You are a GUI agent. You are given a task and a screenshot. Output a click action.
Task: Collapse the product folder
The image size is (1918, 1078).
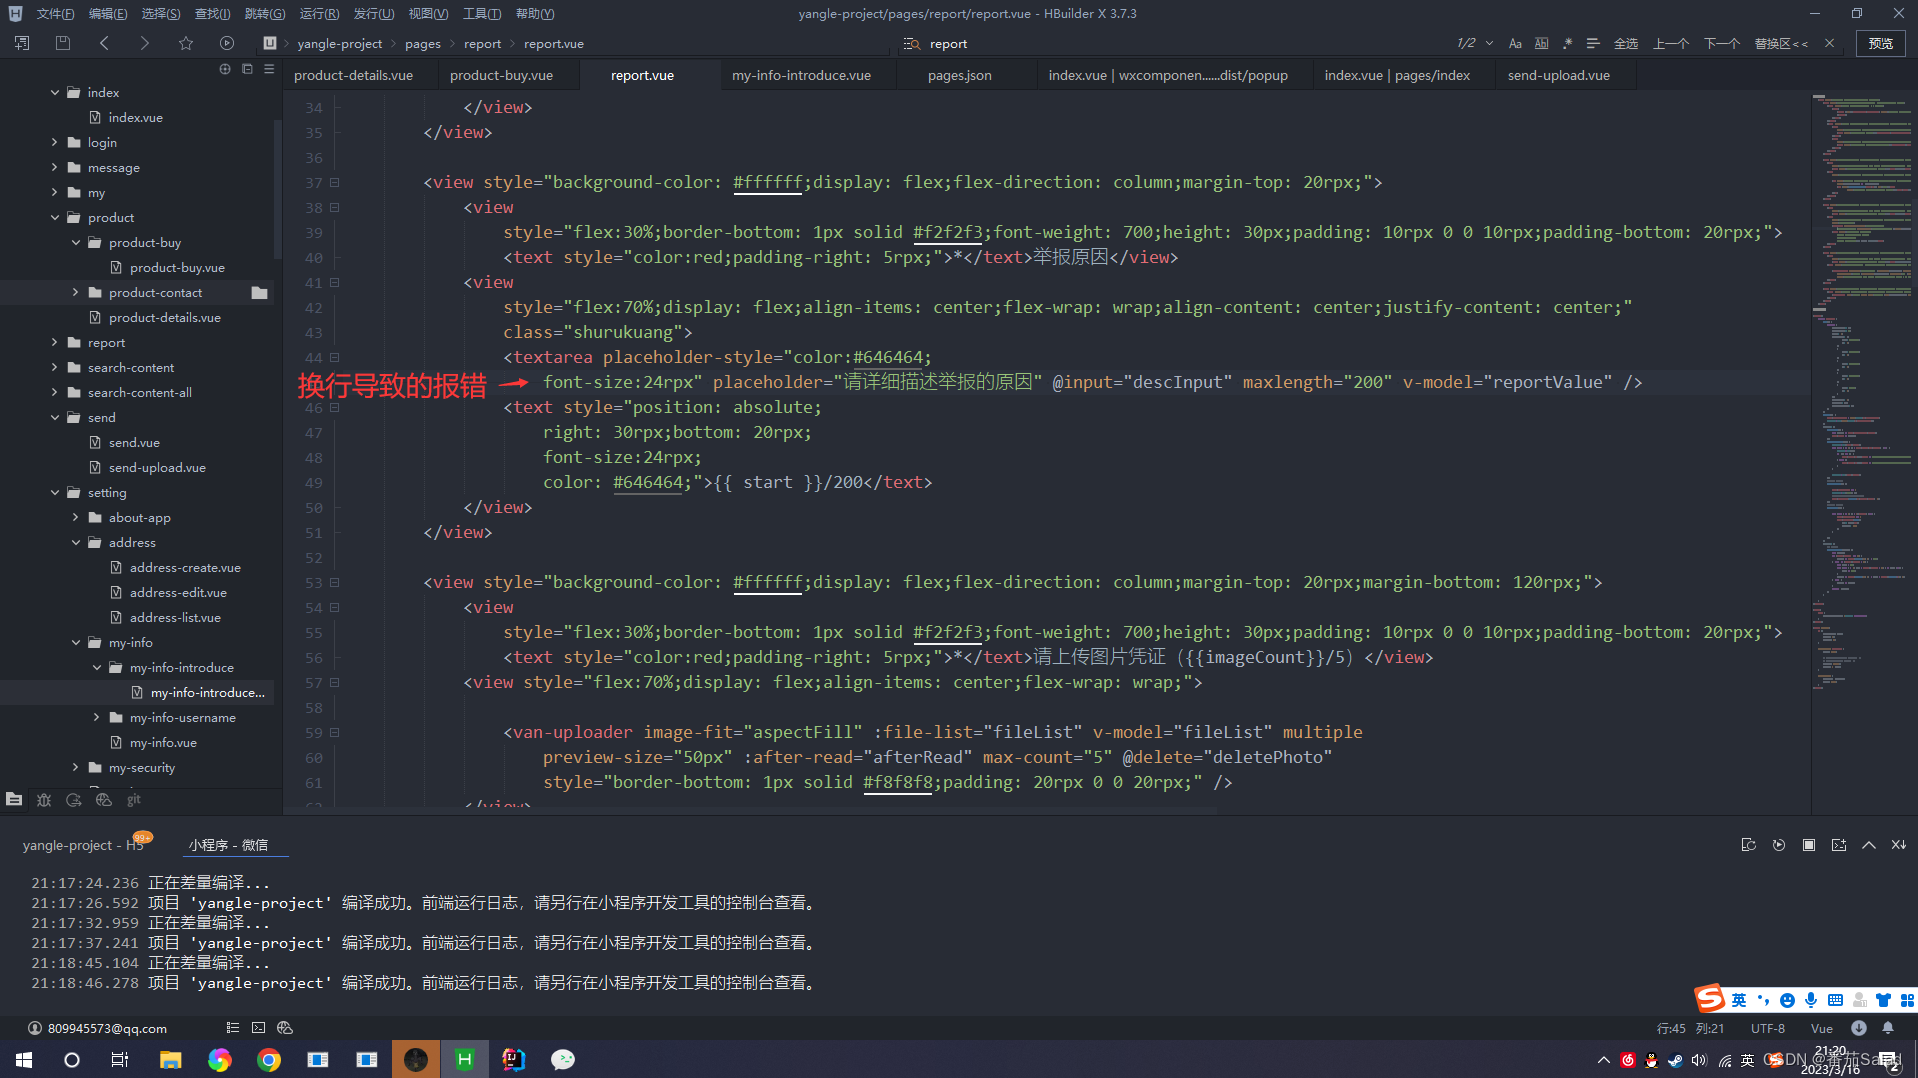point(55,217)
